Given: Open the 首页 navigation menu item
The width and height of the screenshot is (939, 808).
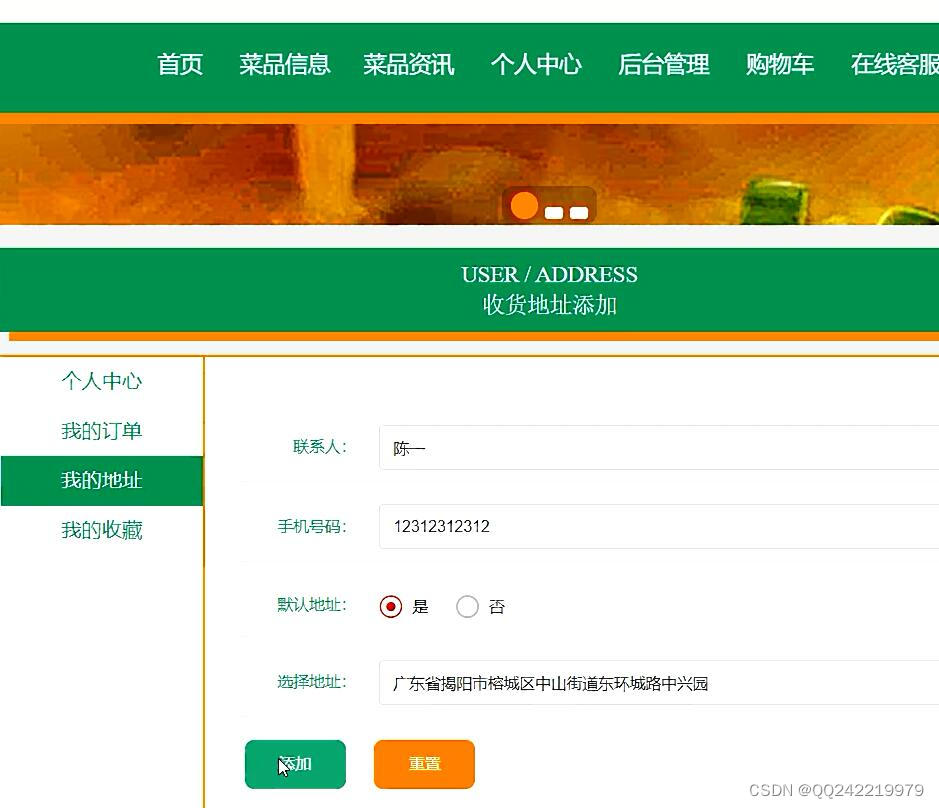Looking at the screenshot, I should pyautogui.click(x=179, y=65).
